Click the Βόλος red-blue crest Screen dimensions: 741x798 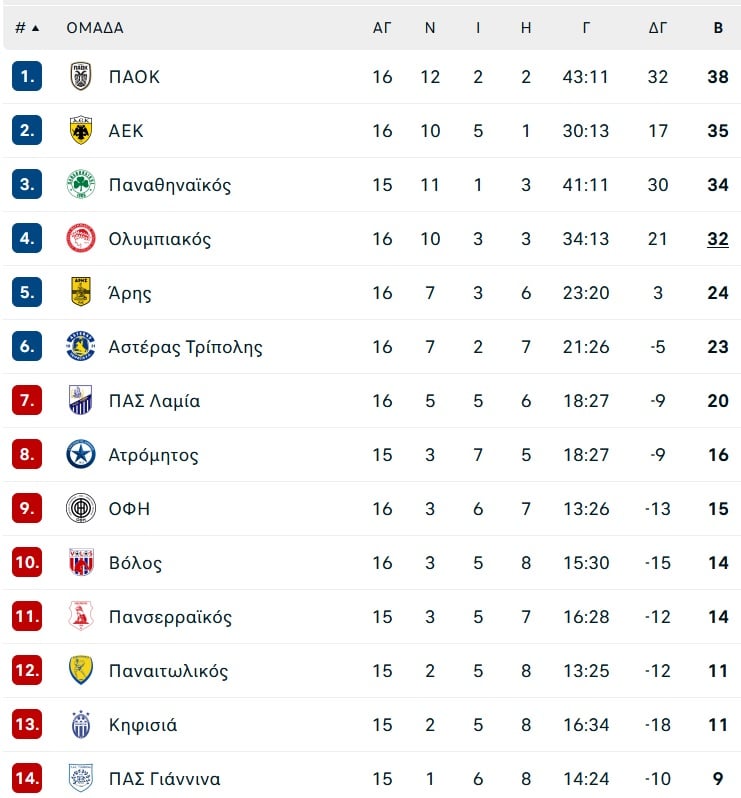tap(81, 562)
